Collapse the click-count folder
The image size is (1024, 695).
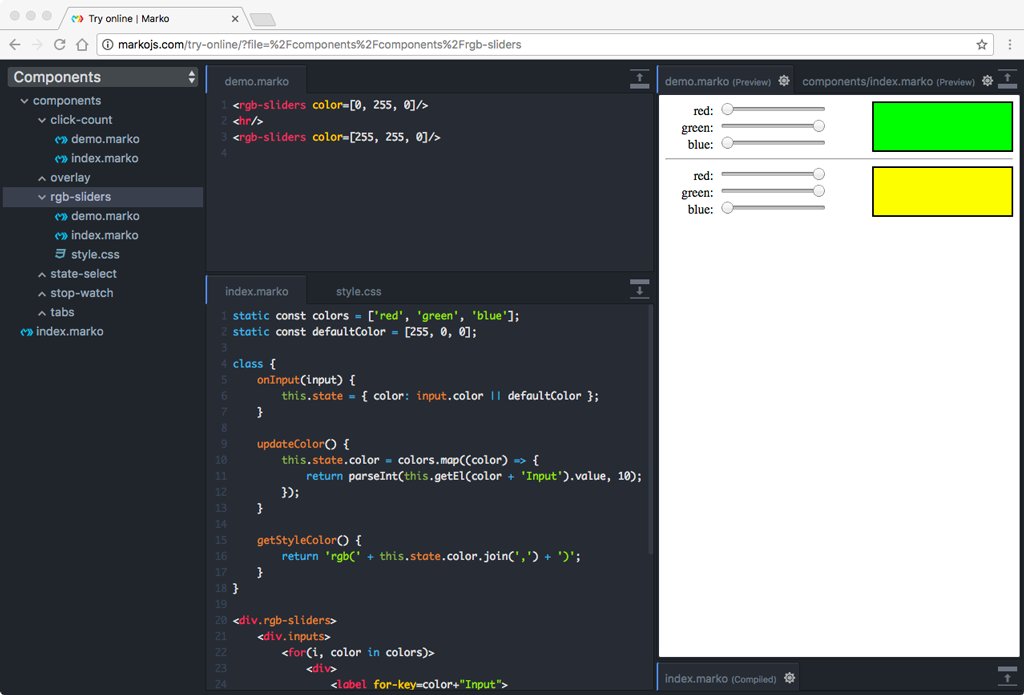pyautogui.click(x=42, y=120)
